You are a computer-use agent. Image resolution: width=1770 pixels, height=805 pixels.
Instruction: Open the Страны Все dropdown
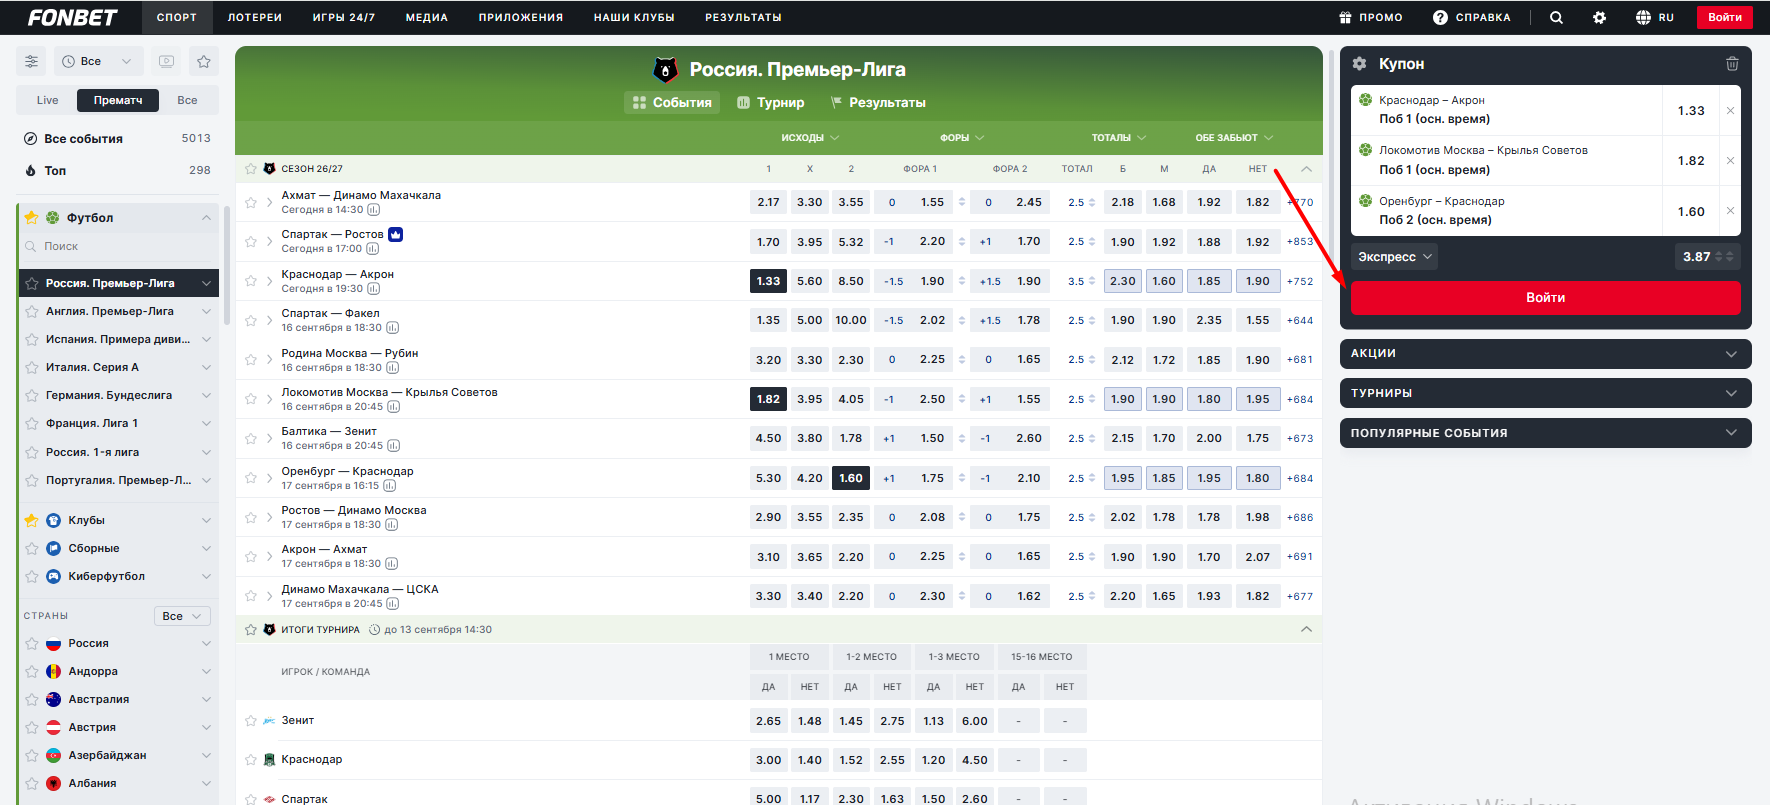pos(182,616)
